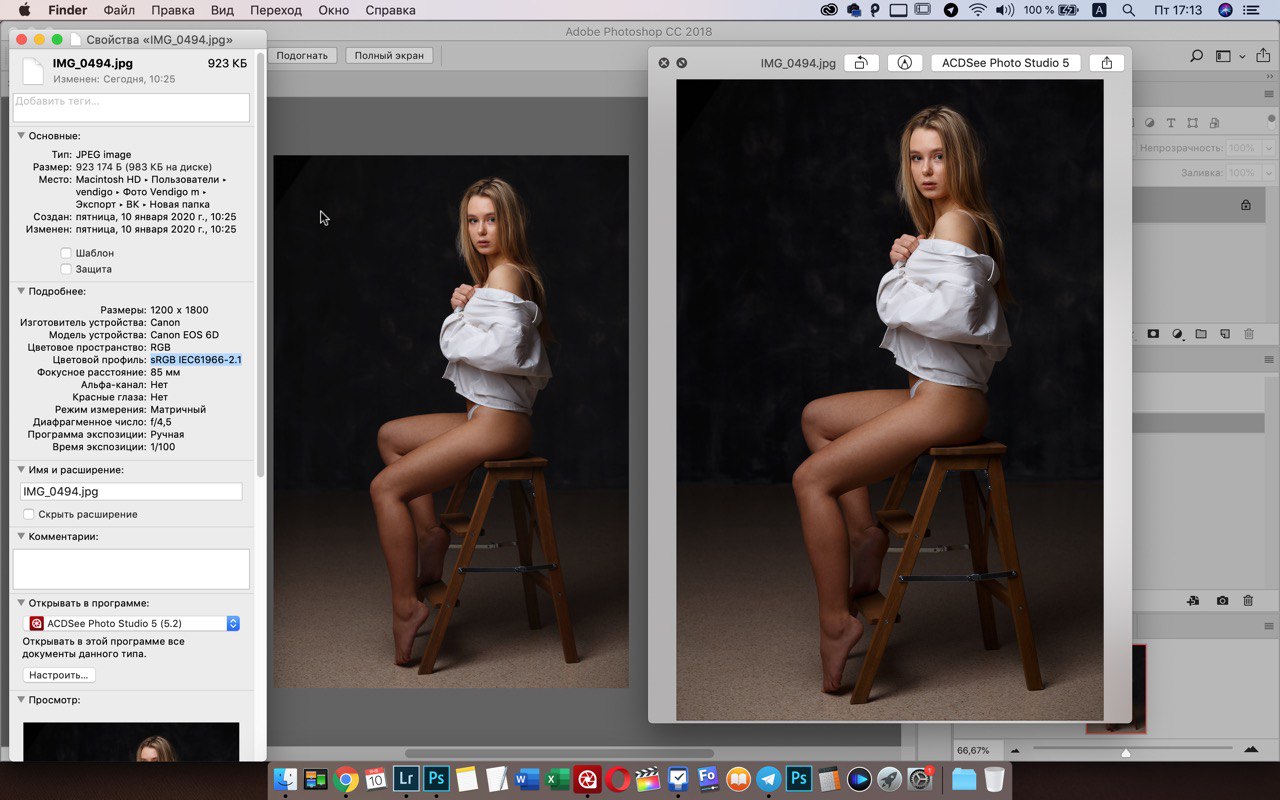This screenshot has height=800, width=1280.
Task: Create a new adjustment layer icon
Action: (1177, 333)
